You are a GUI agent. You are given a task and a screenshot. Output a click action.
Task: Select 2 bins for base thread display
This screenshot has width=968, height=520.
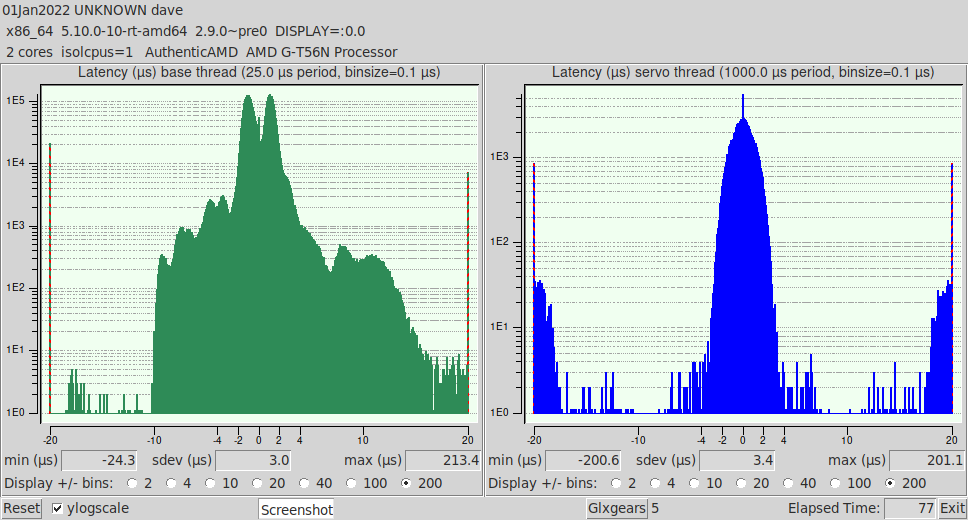click(131, 483)
